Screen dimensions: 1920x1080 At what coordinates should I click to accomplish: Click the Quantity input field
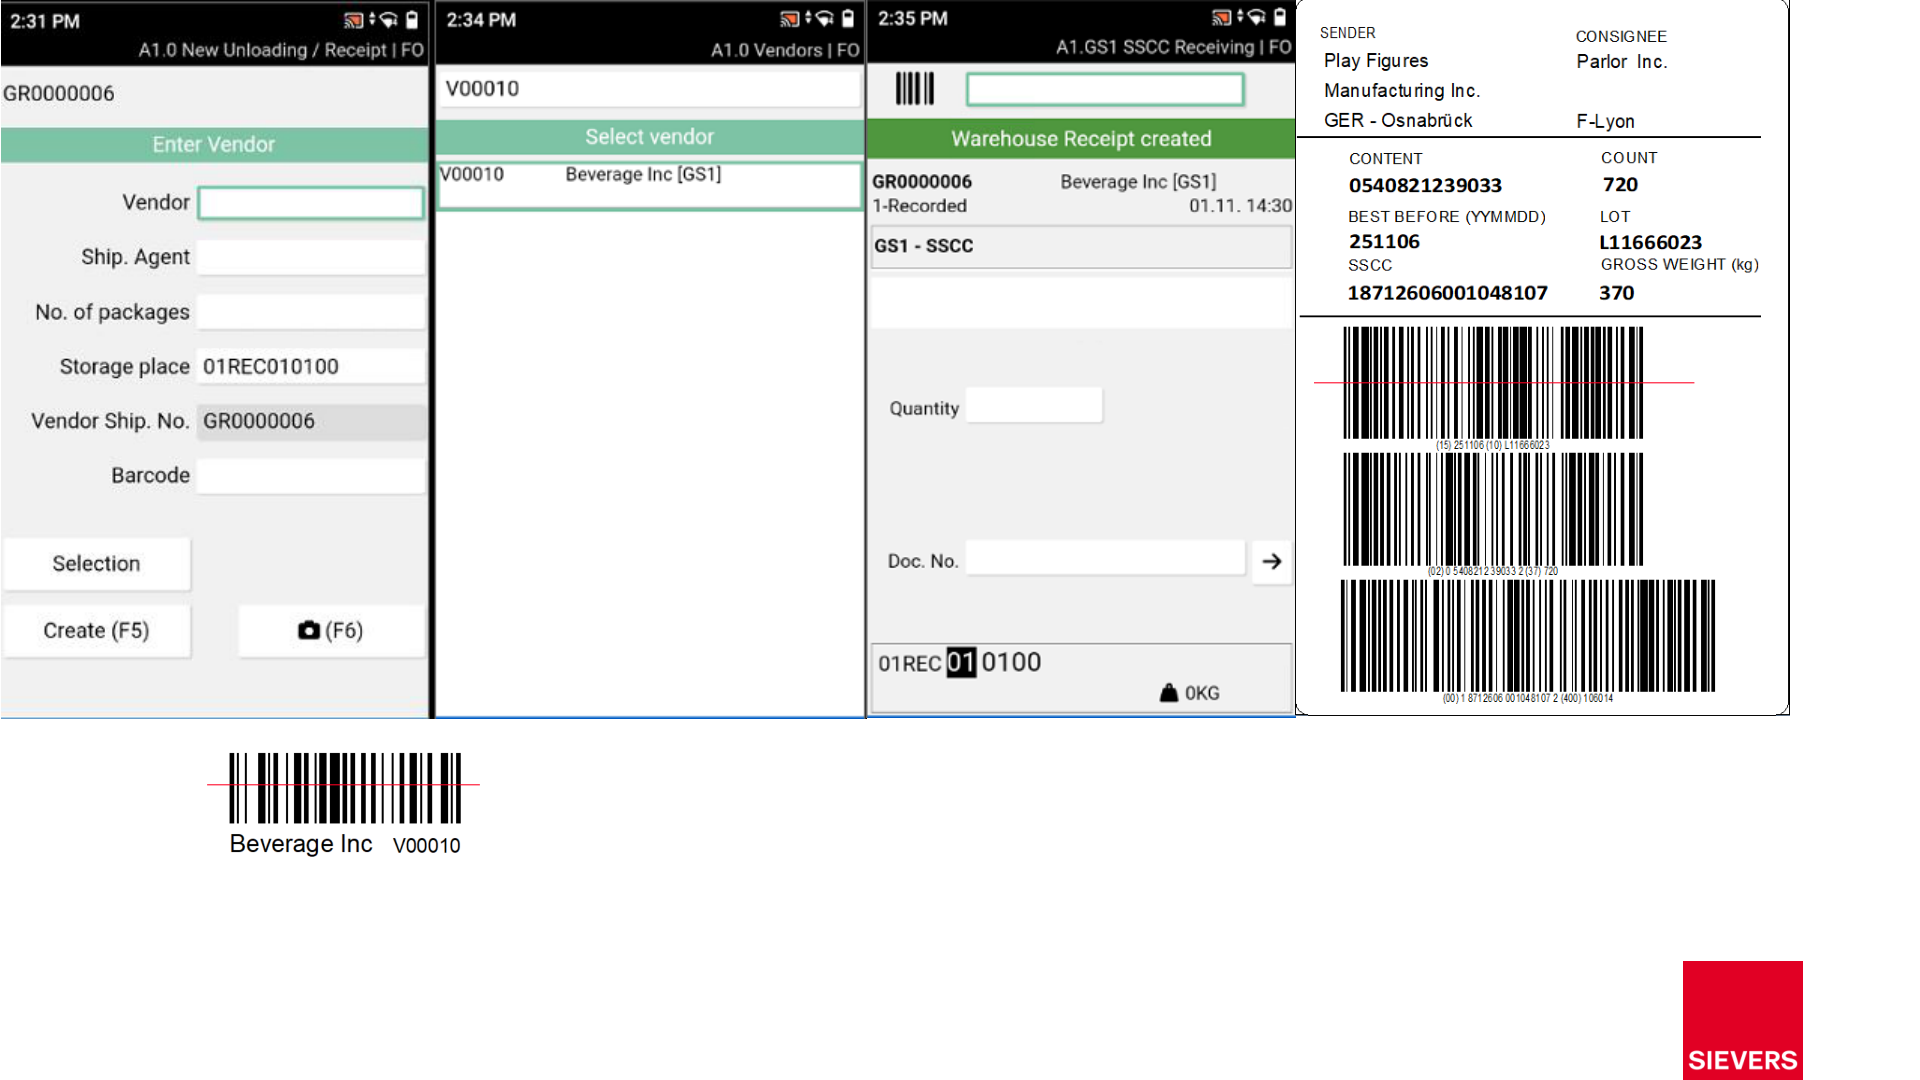1034,406
